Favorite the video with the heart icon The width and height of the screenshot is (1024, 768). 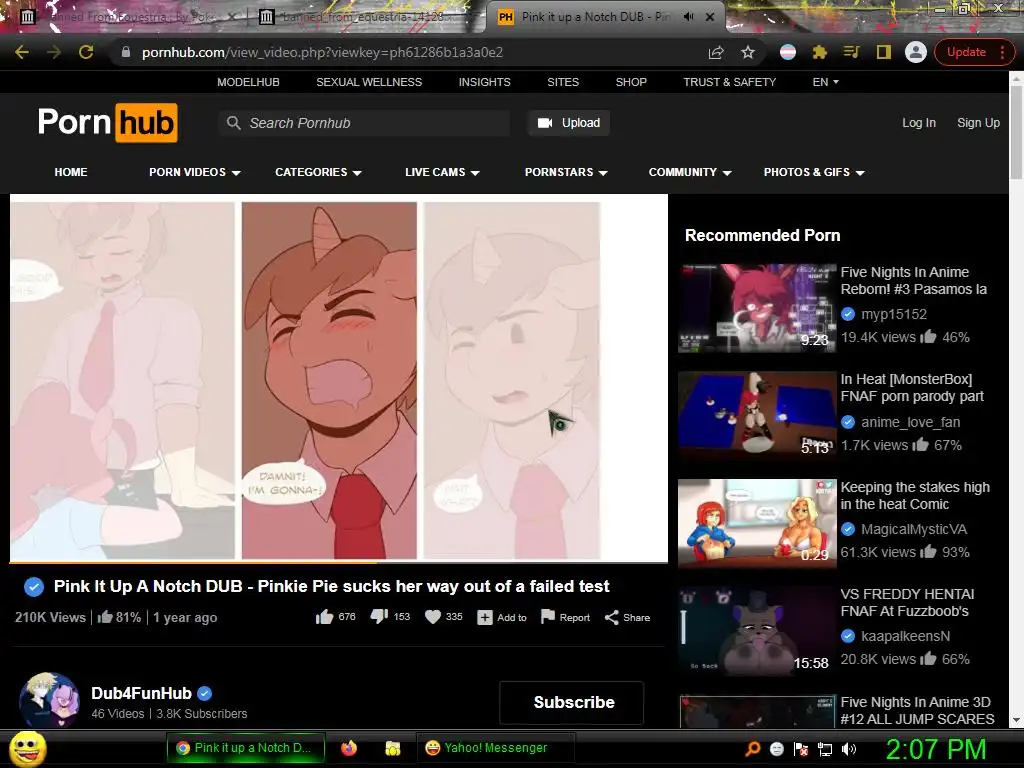click(433, 617)
